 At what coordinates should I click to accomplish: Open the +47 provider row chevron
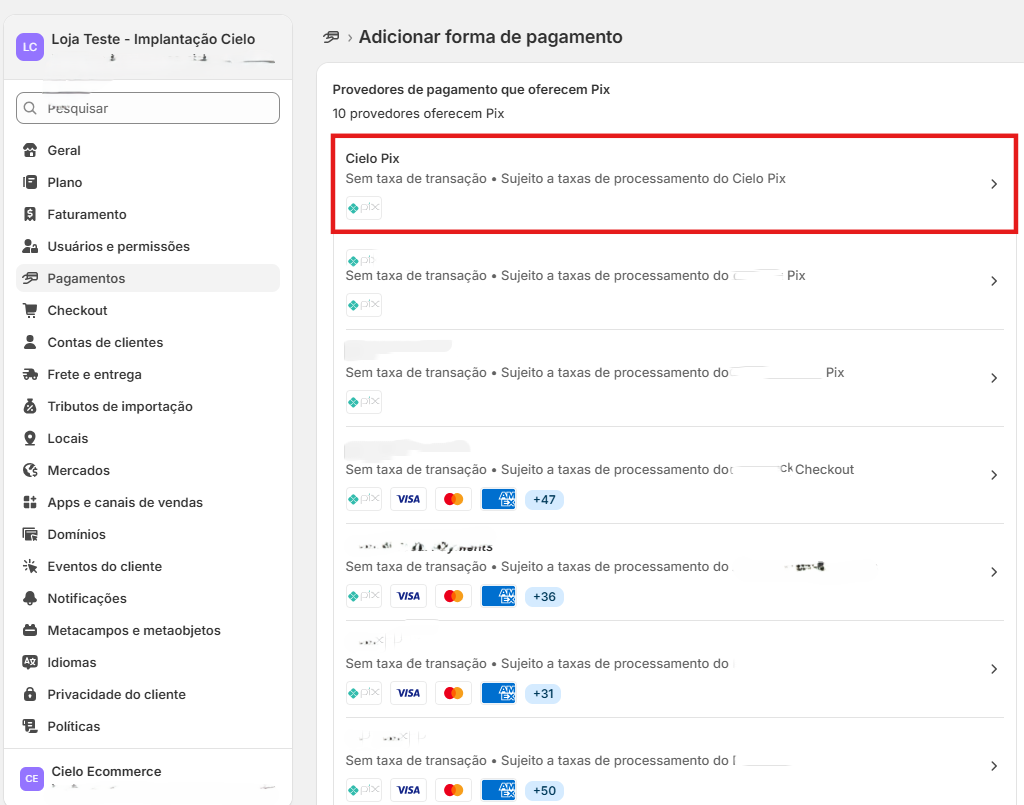[x=994, y=475]
